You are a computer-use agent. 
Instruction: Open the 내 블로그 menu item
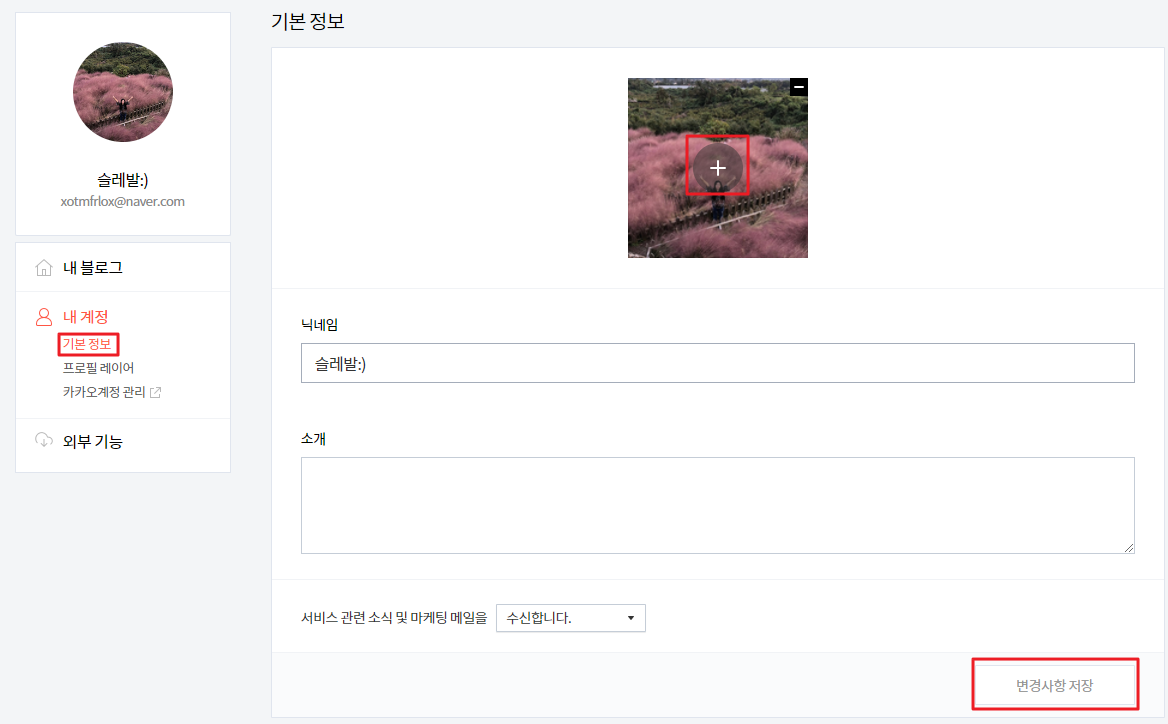[x=92, y=267]
